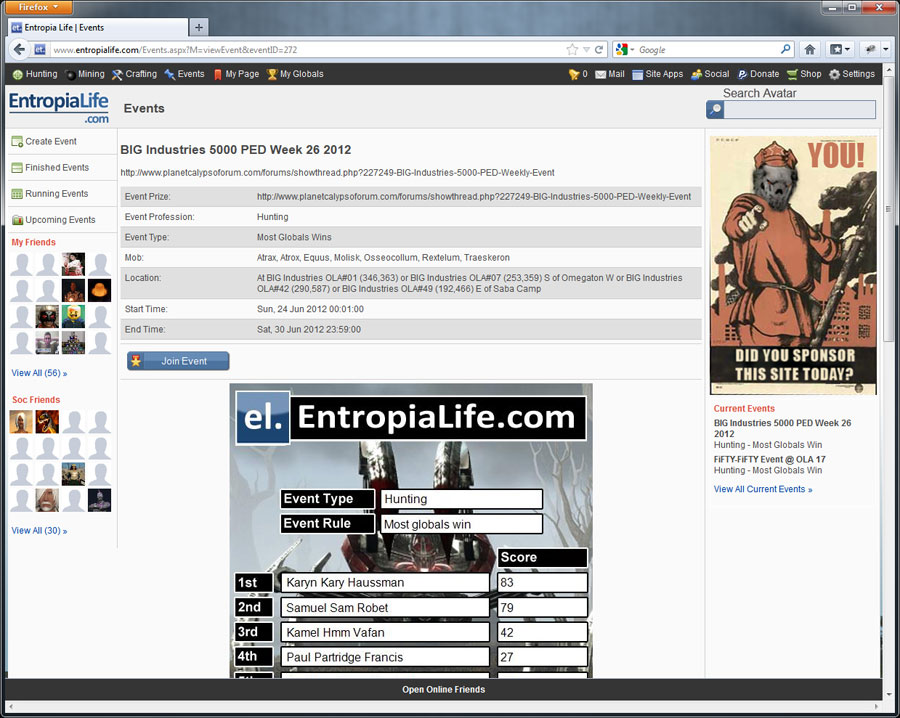Screen dimensions: 900x718
Task: Open Site Apps menu
Action: [657, 74]
